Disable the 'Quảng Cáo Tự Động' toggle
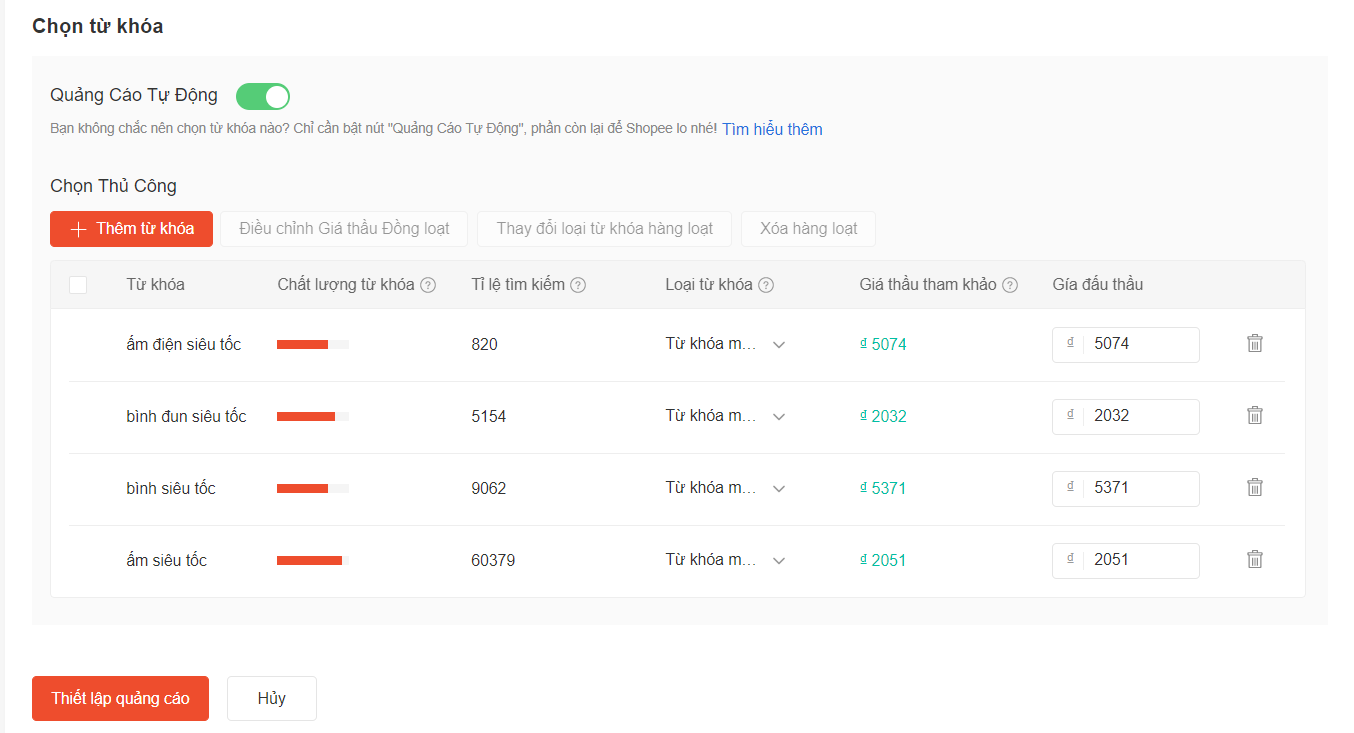1354x733 pixels. click(263, 96)
